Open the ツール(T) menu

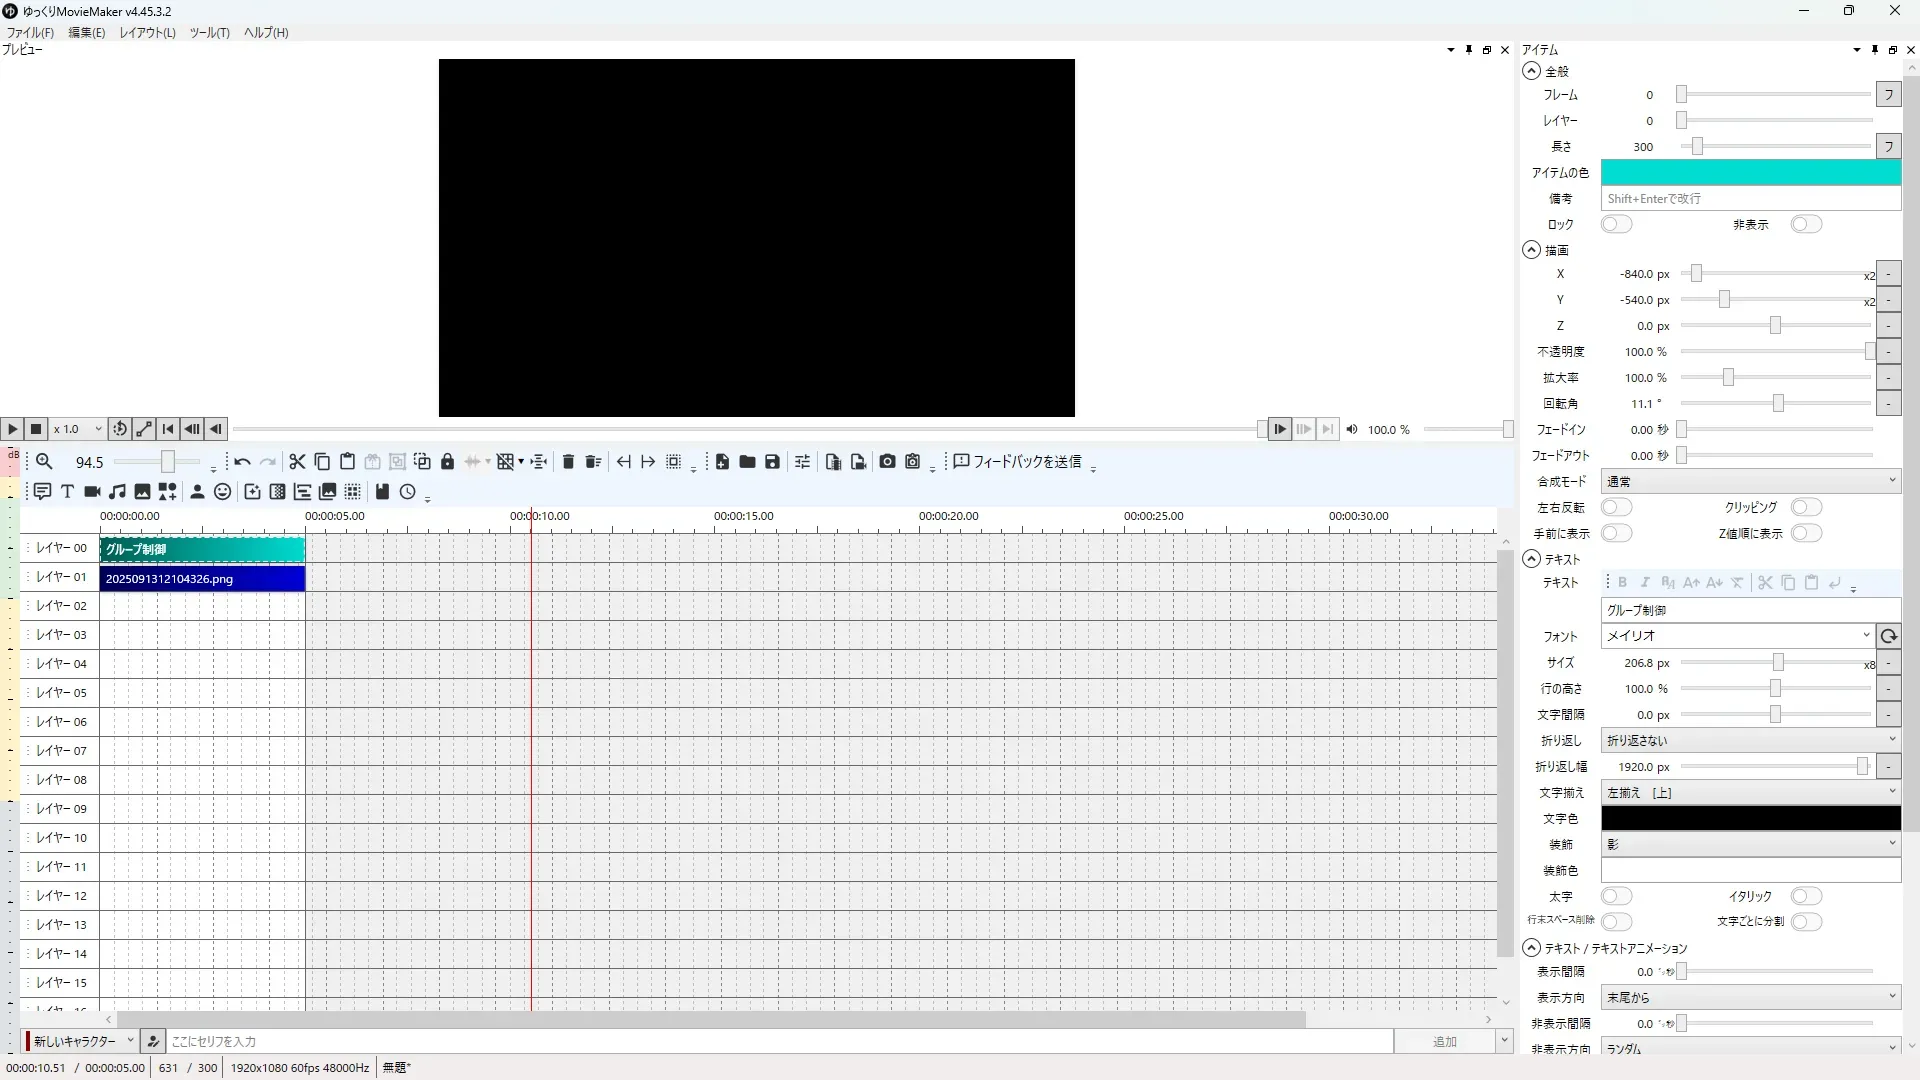pos(209,33)
